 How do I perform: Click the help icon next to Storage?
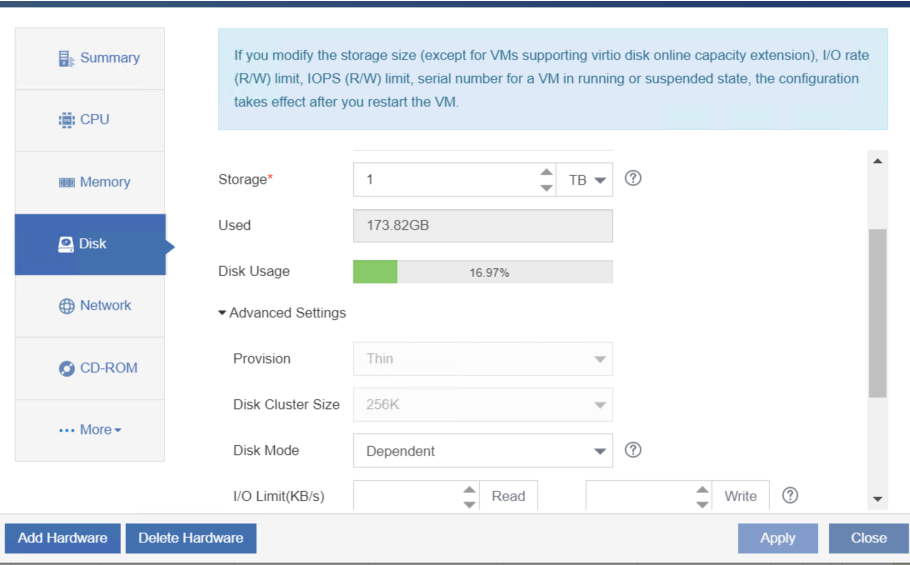click(x=633, y=178)
